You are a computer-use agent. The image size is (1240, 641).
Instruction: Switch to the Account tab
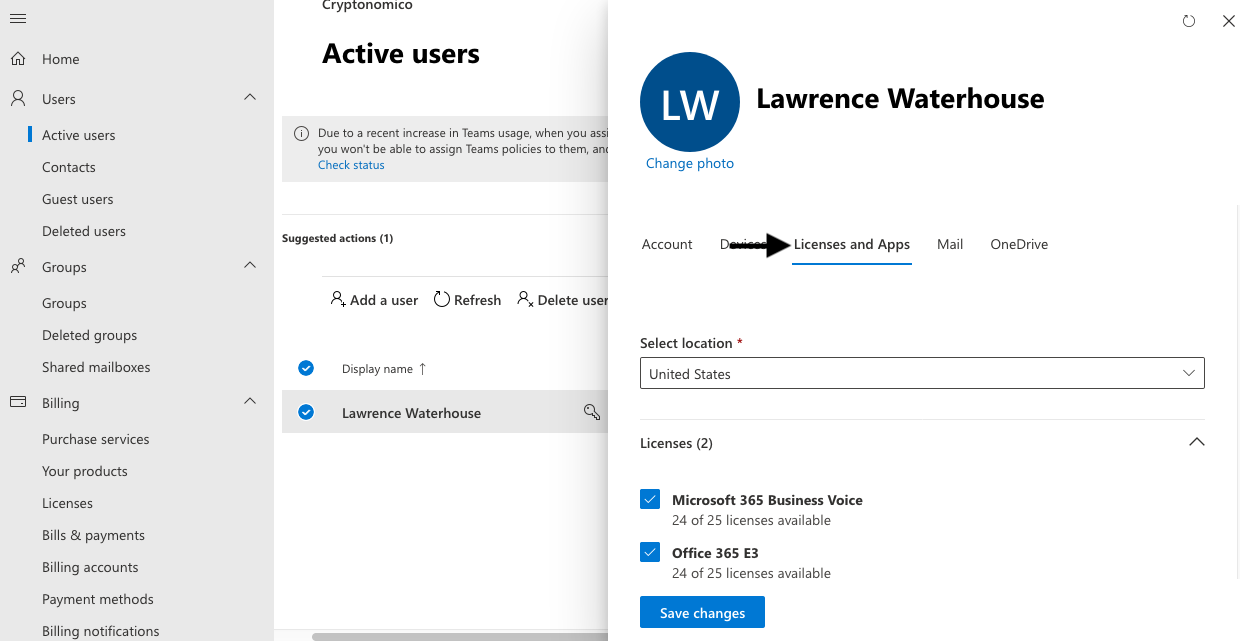667,244
